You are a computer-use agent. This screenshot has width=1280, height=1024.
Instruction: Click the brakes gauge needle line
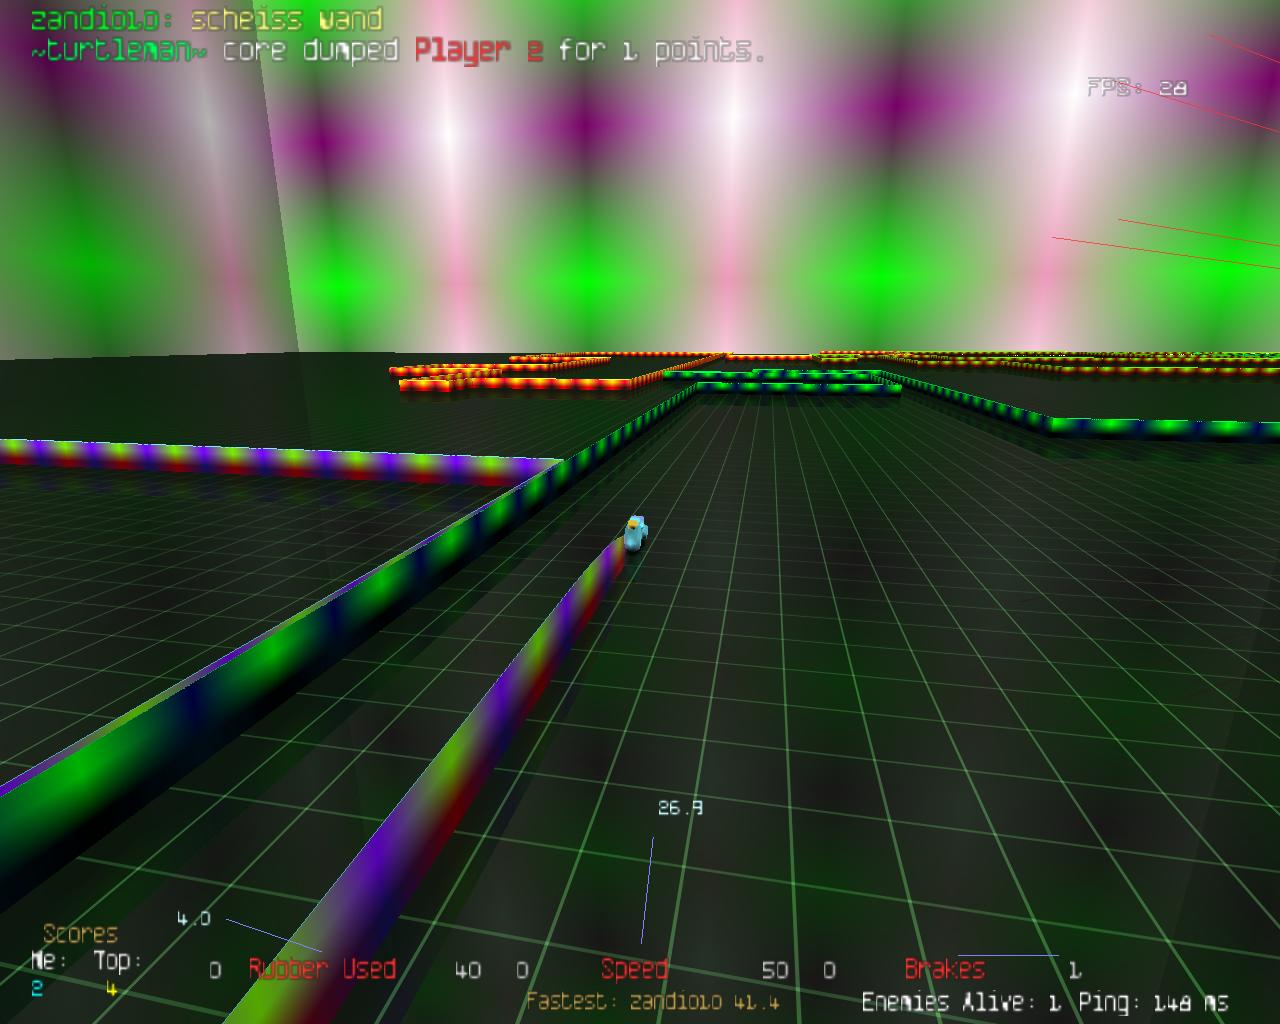1008,956
